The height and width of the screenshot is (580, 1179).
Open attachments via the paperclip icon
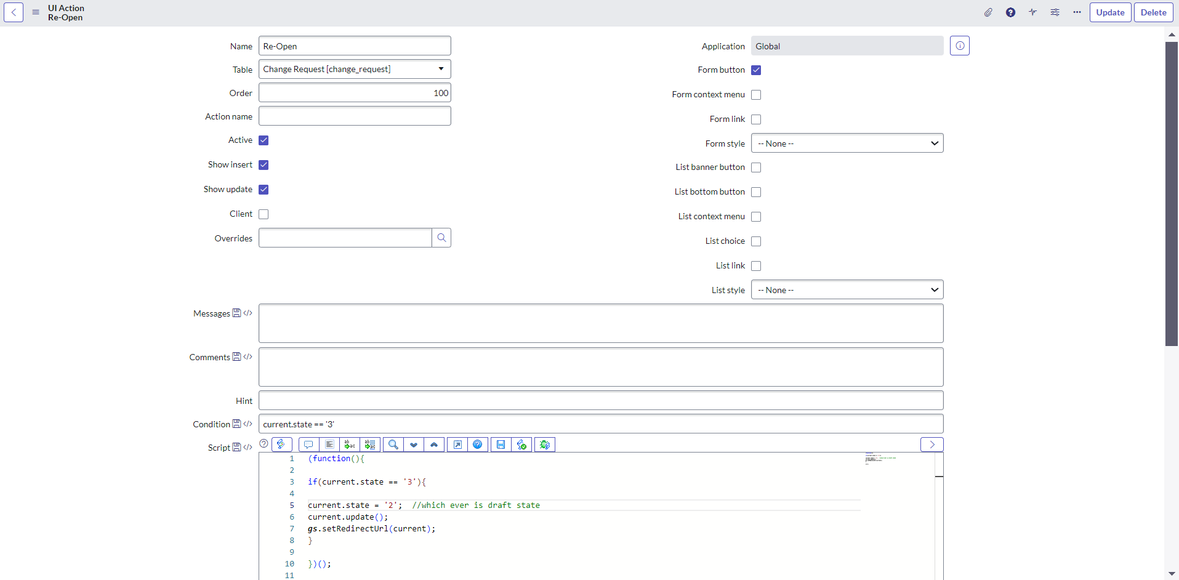tap(989, 12)
